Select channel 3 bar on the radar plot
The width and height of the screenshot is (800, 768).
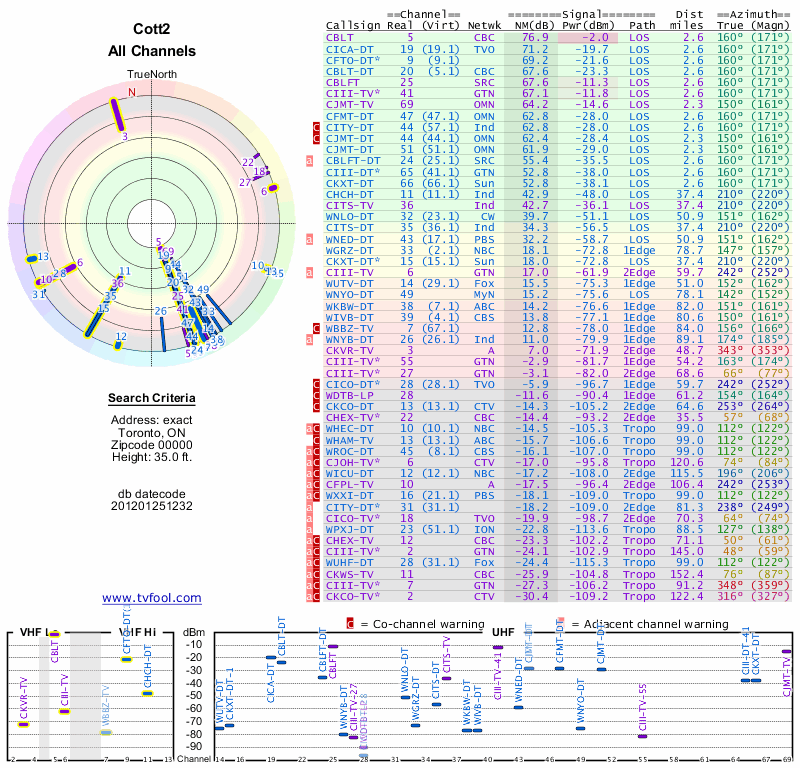pos(117,115)
